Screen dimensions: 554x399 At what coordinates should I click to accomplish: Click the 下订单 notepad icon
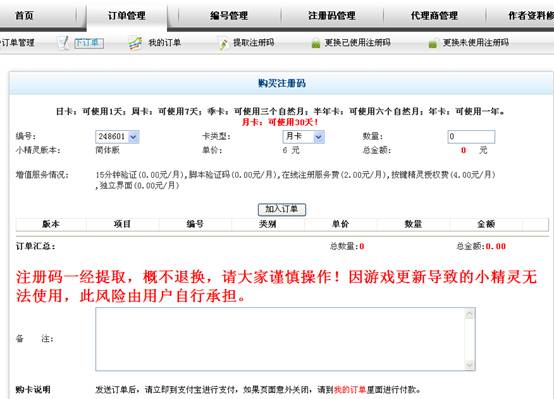(64, 43)
